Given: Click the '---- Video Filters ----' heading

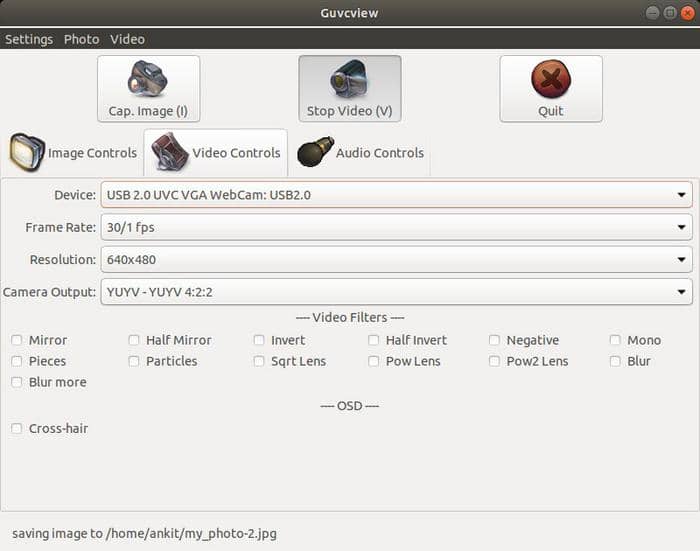Looking at the screenshot, I should click(x=350, y=317).
